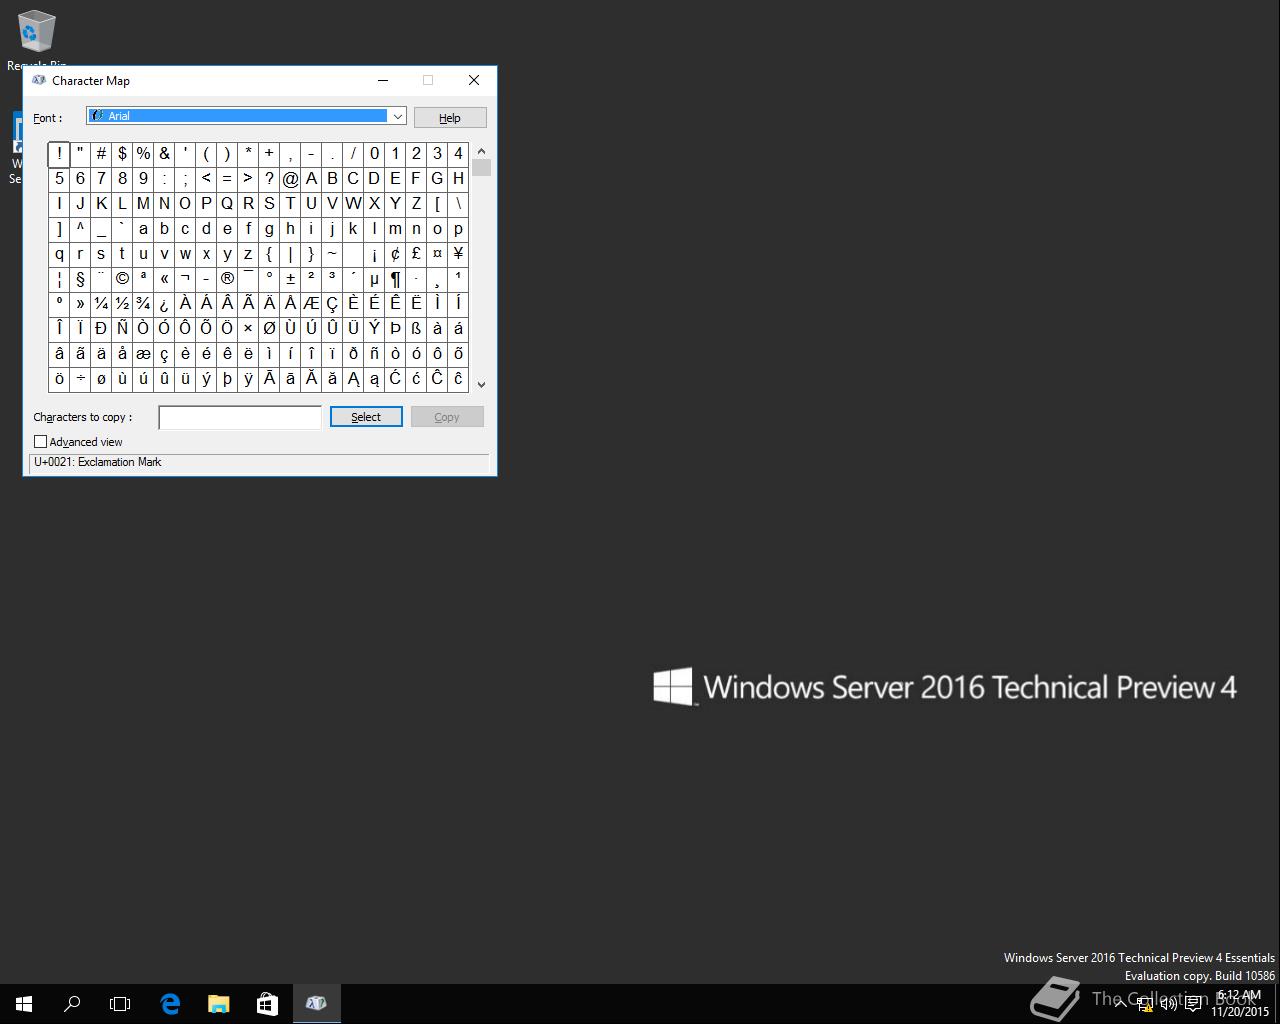Select the copyright © character
1280x1024 pixels.
(x=122, y=278)
